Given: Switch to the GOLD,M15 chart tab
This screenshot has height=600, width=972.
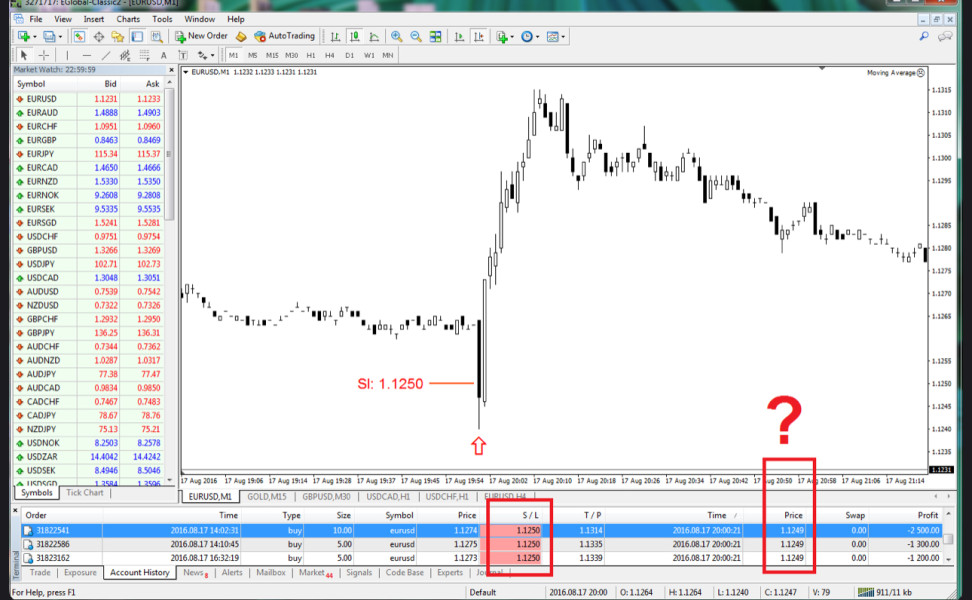Looking at the screenshot, I should [x=267, y=496].
